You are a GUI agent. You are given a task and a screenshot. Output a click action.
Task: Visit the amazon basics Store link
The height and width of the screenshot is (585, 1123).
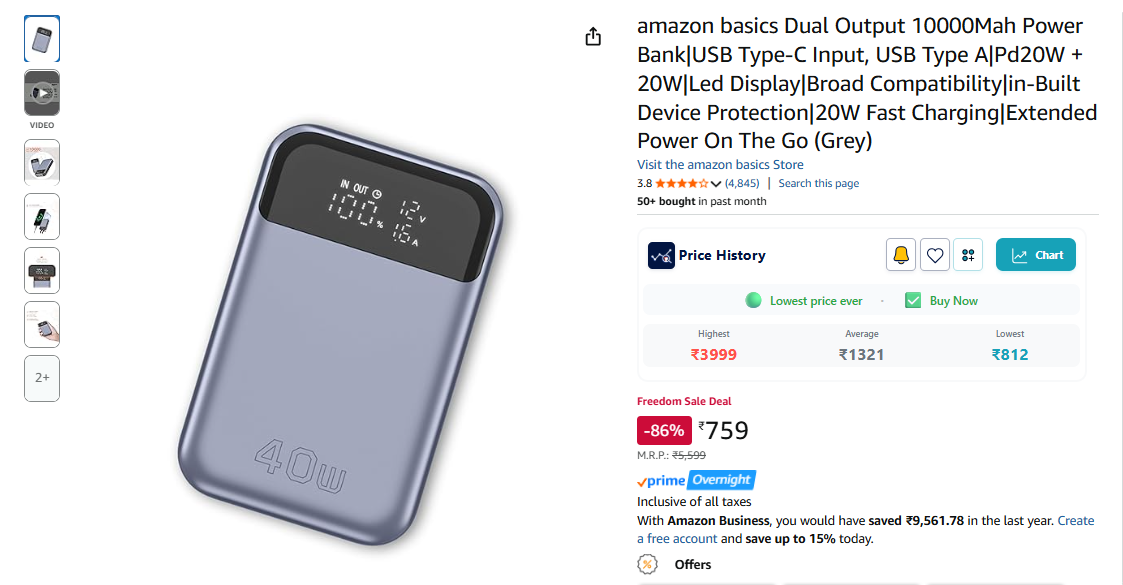pos(720,165)
